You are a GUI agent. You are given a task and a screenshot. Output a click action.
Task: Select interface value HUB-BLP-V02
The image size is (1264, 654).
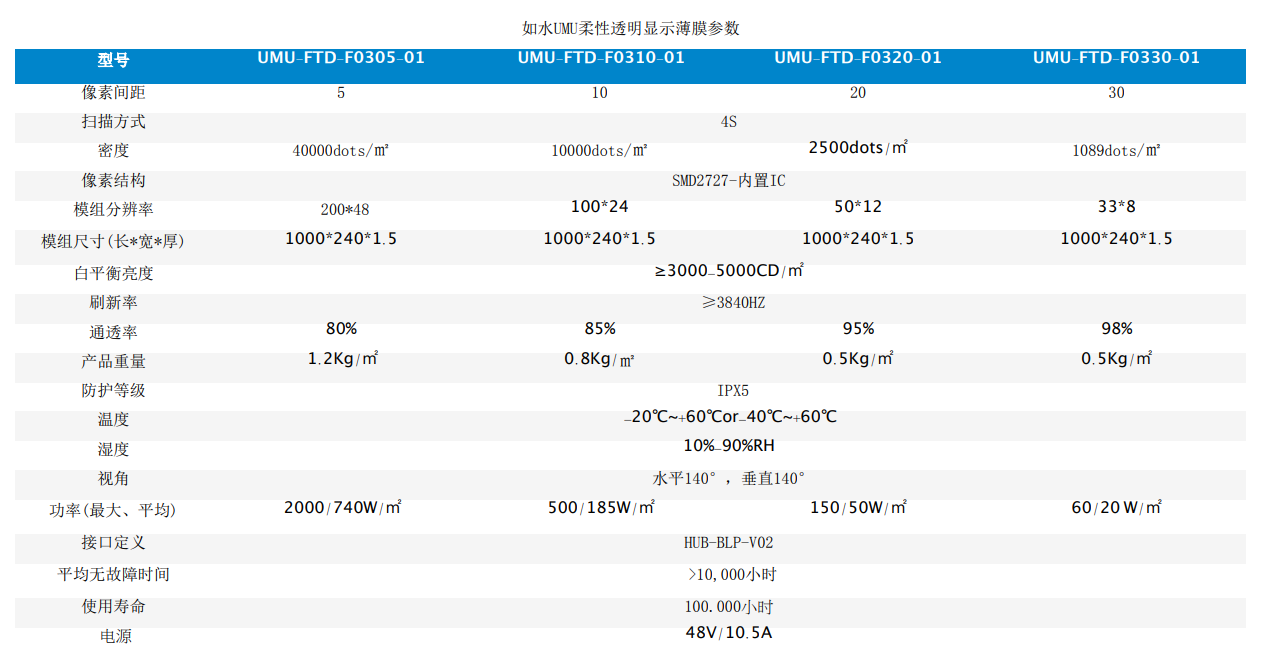click(x=729, y=543)
